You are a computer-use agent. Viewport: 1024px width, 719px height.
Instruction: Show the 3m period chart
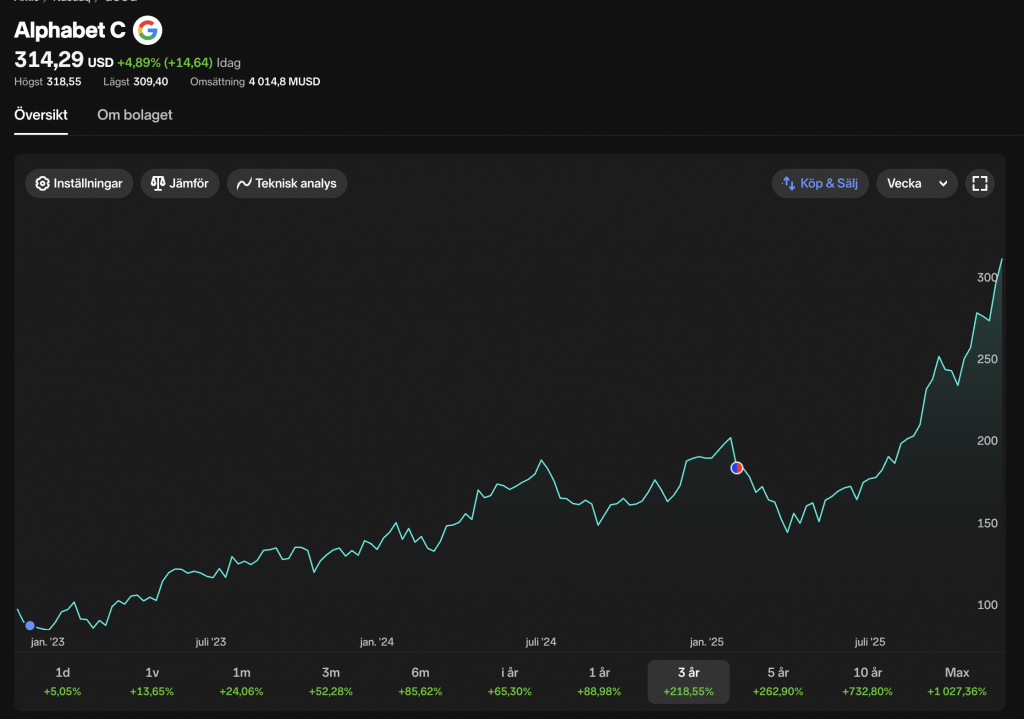pos(331,681)
